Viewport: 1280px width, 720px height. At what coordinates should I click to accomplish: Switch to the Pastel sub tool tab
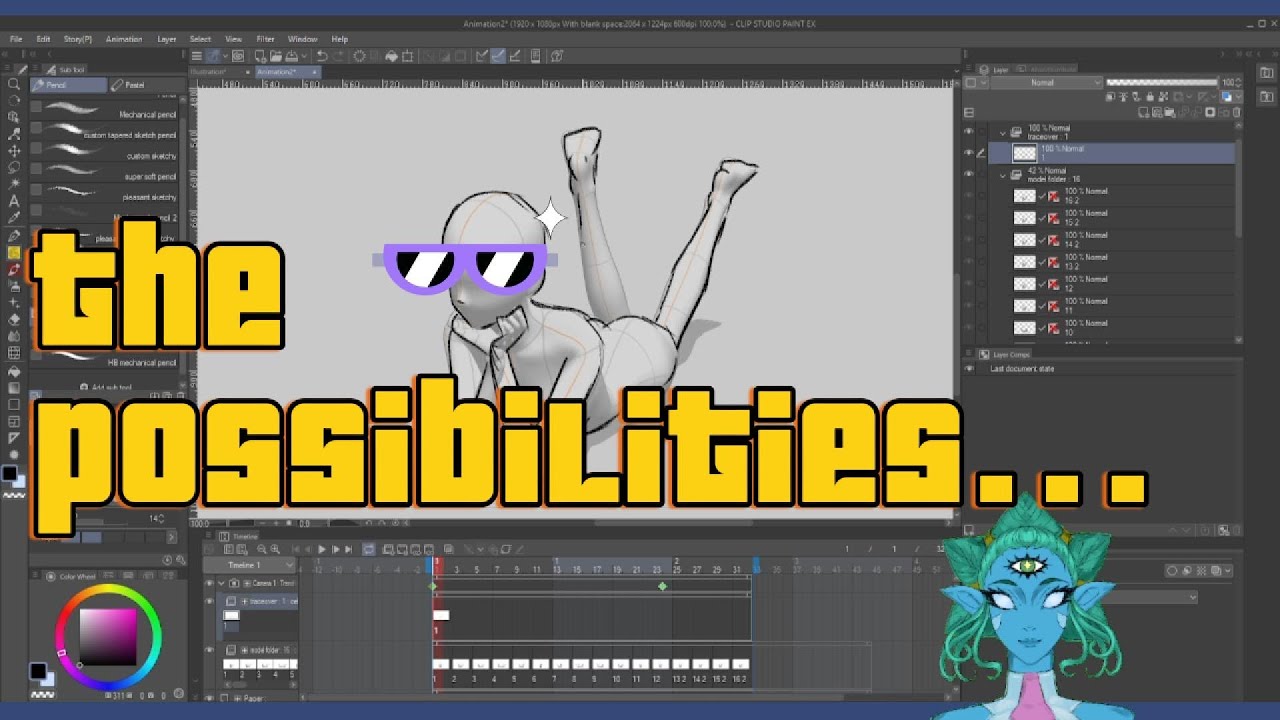pos(145,86)
